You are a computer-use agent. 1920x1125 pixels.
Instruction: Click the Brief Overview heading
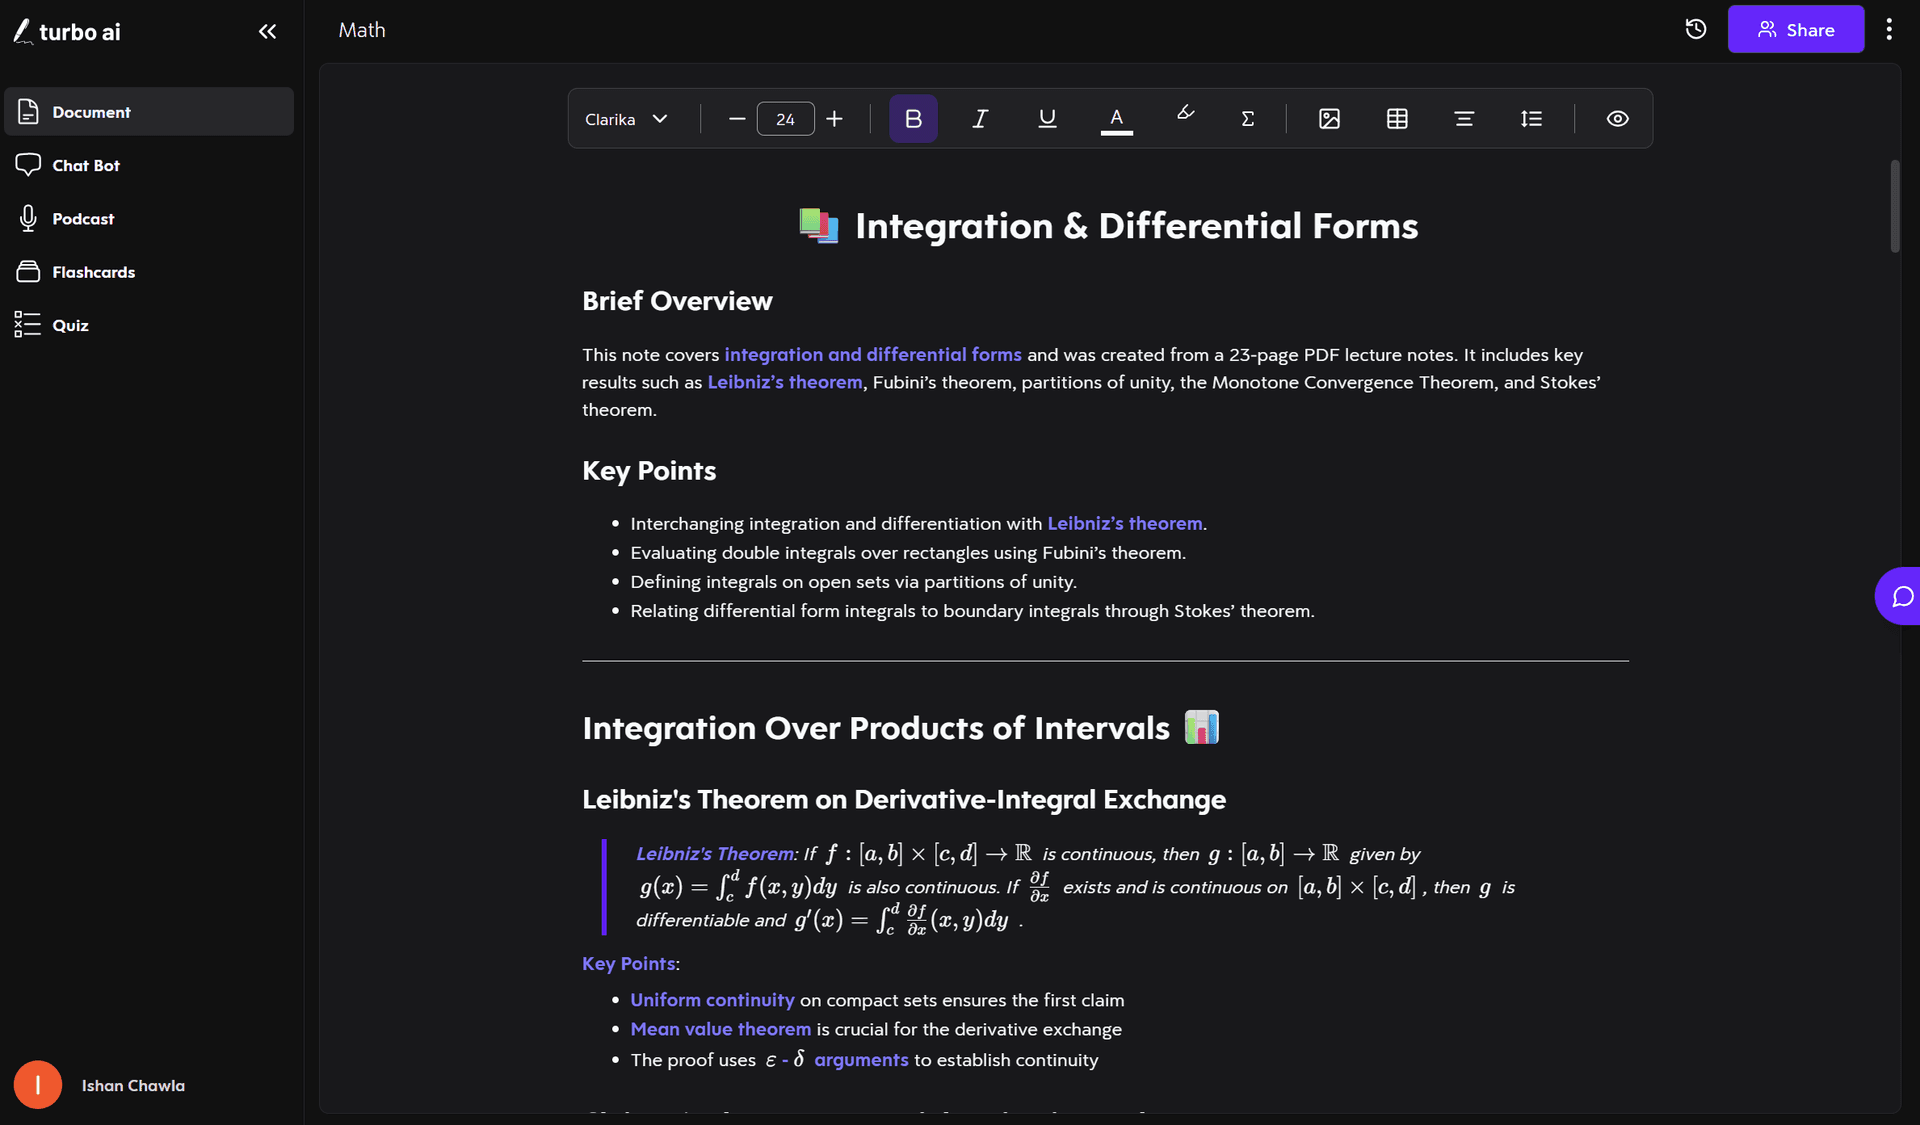tap(677, 301)
